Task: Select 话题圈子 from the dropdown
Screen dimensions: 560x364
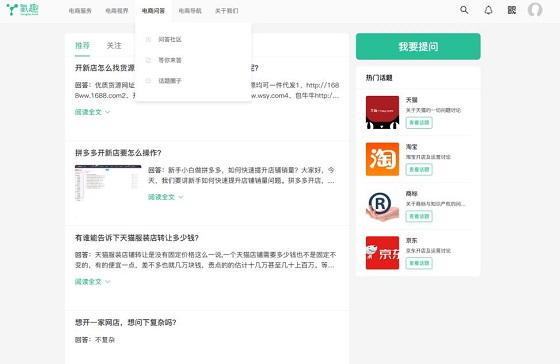Action: coord(170,81)
